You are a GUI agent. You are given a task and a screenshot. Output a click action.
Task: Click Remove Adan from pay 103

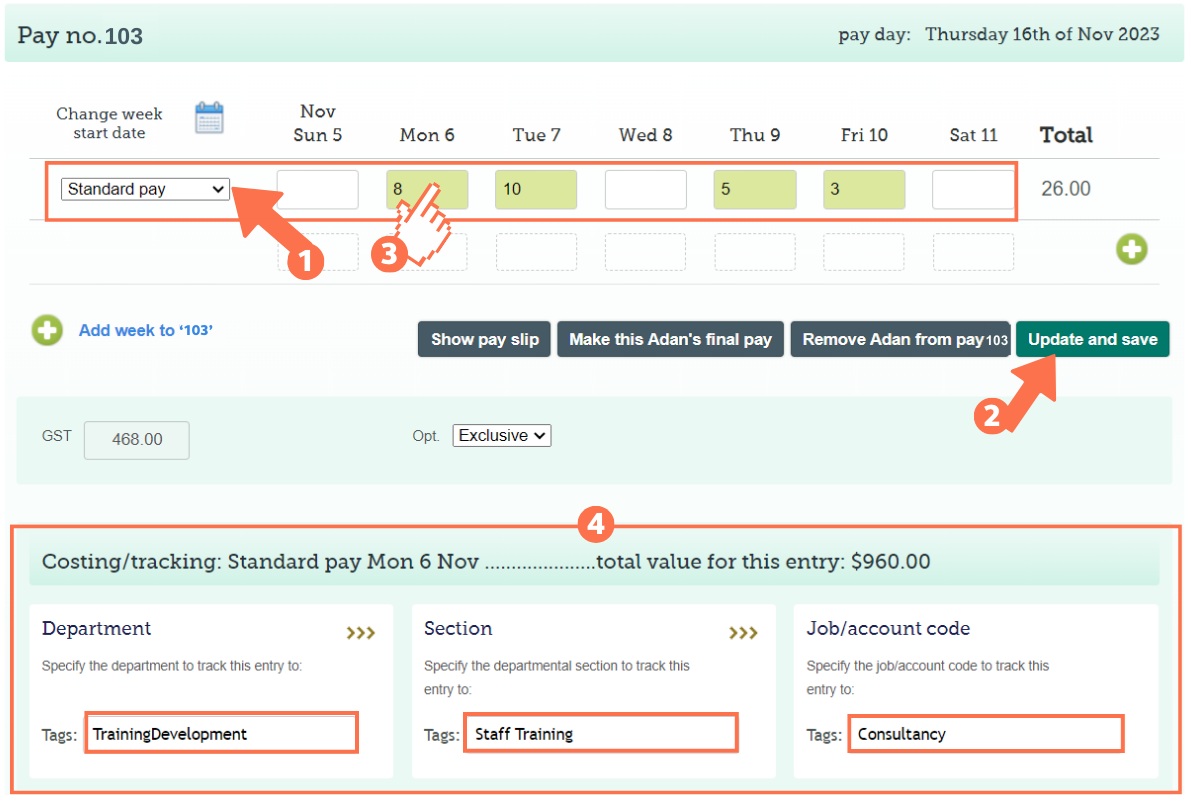[x=899, y=339]
